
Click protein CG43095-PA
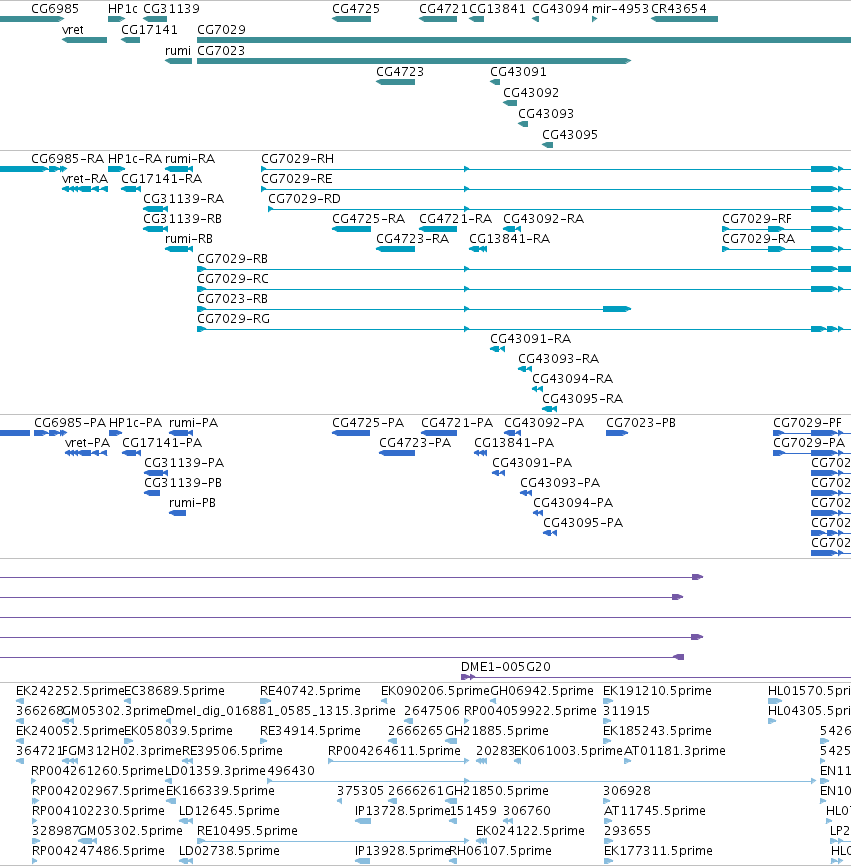583,522
